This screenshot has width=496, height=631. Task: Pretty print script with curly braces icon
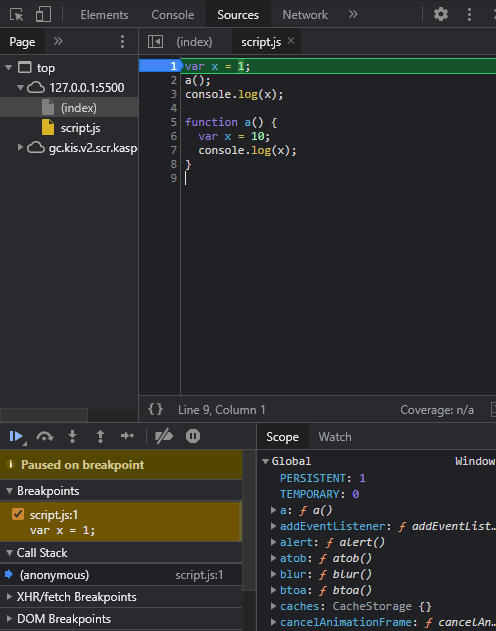point(155,409)
